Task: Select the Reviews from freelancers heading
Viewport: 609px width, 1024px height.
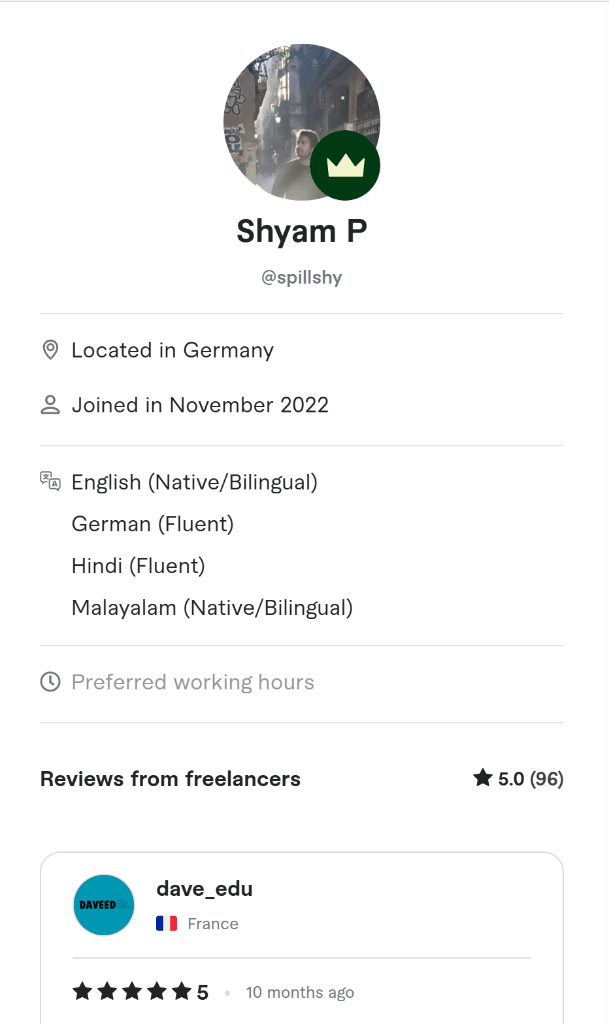Action: 170,778
